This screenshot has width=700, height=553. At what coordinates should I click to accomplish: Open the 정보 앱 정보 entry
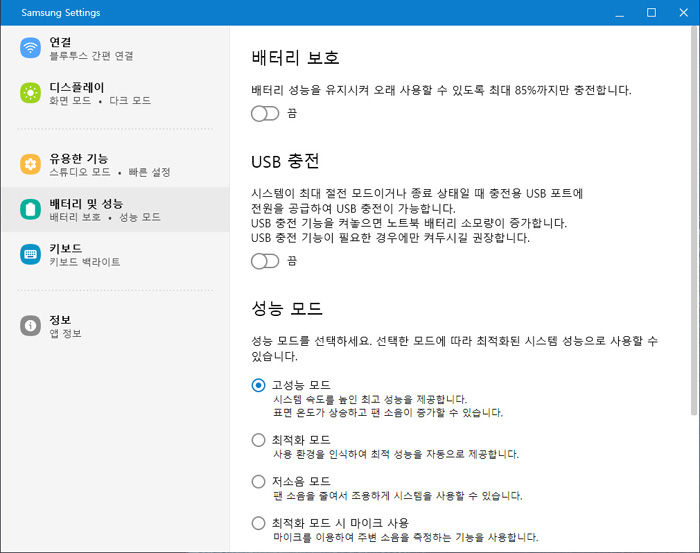point(115,326)
